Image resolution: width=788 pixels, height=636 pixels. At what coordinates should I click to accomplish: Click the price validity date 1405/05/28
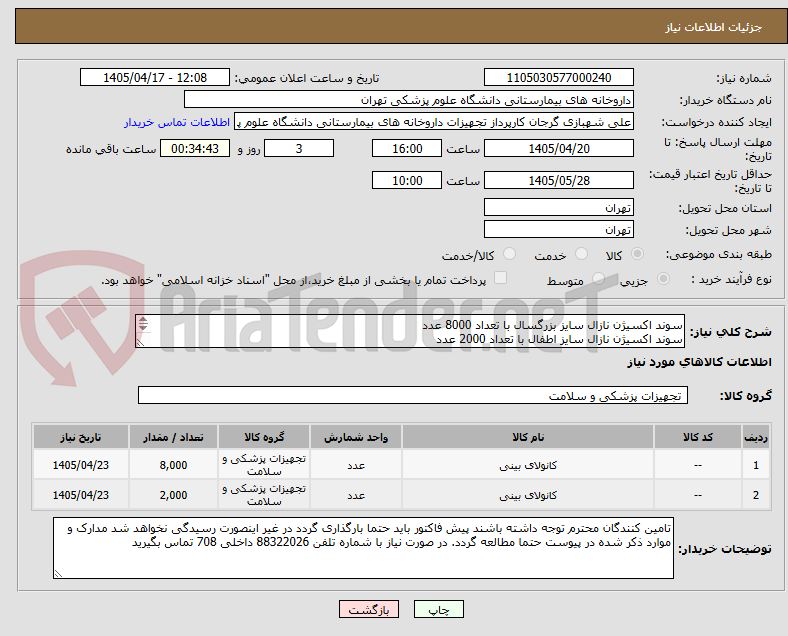point(558,180)
